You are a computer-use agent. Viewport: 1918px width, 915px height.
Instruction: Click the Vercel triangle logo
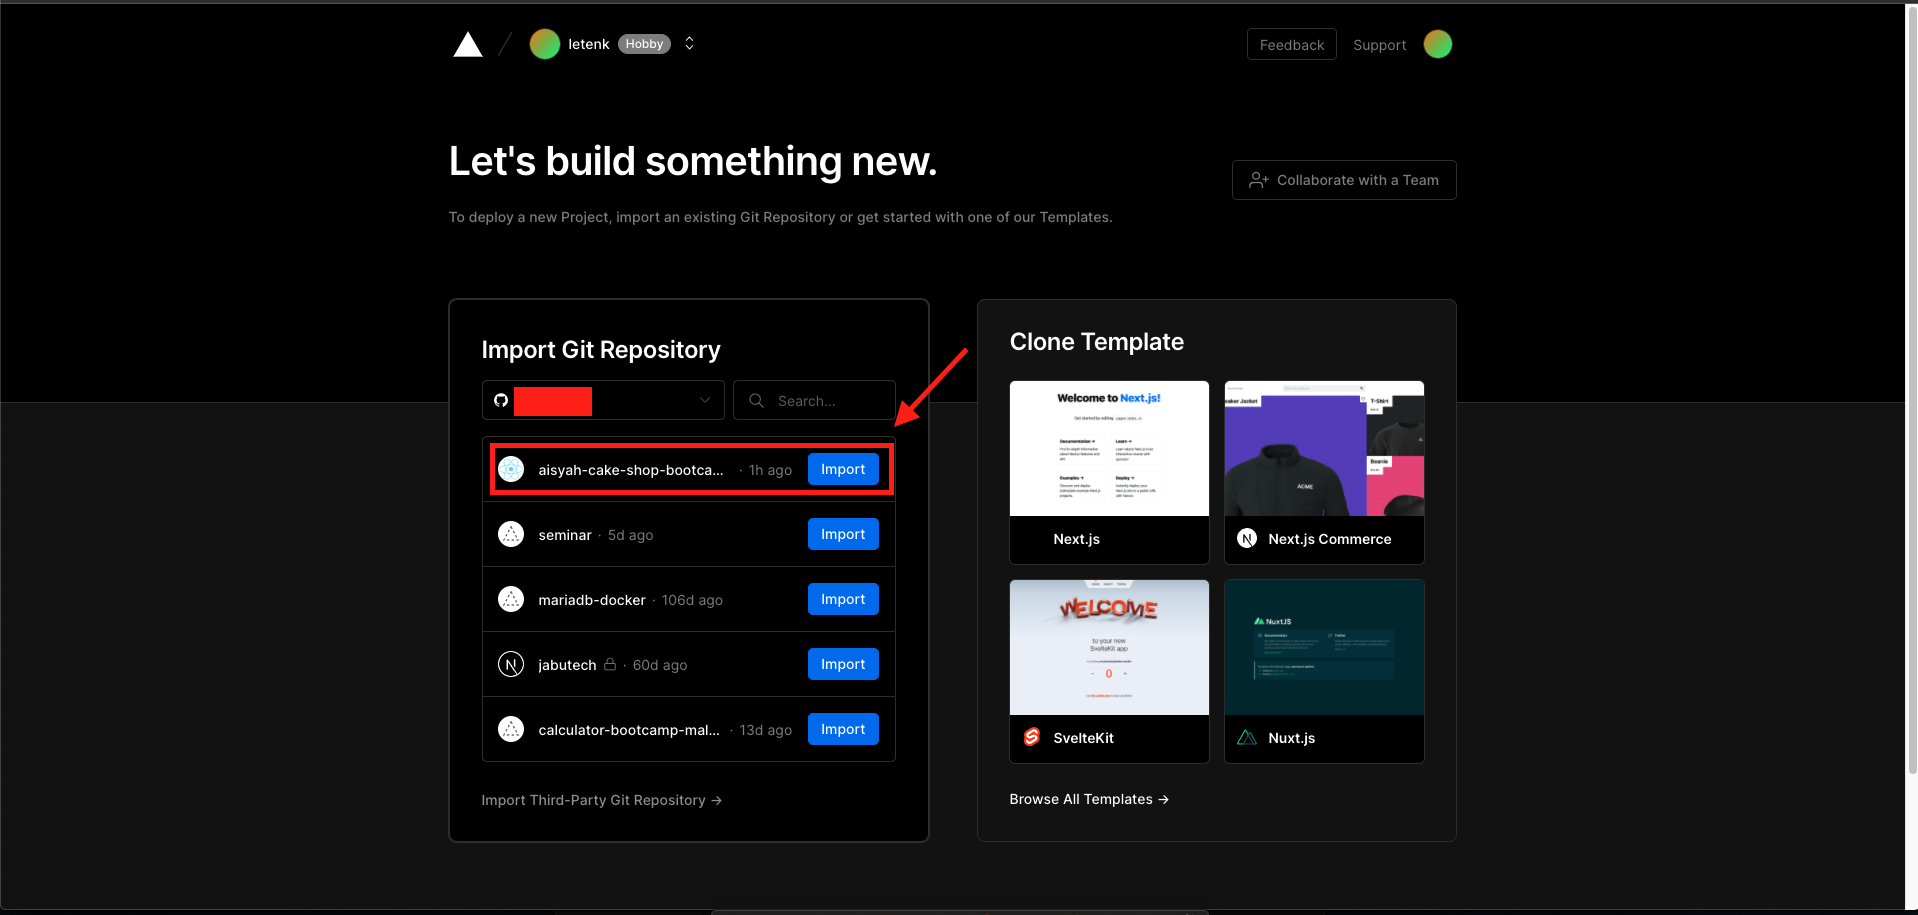(x=467, y=45)
